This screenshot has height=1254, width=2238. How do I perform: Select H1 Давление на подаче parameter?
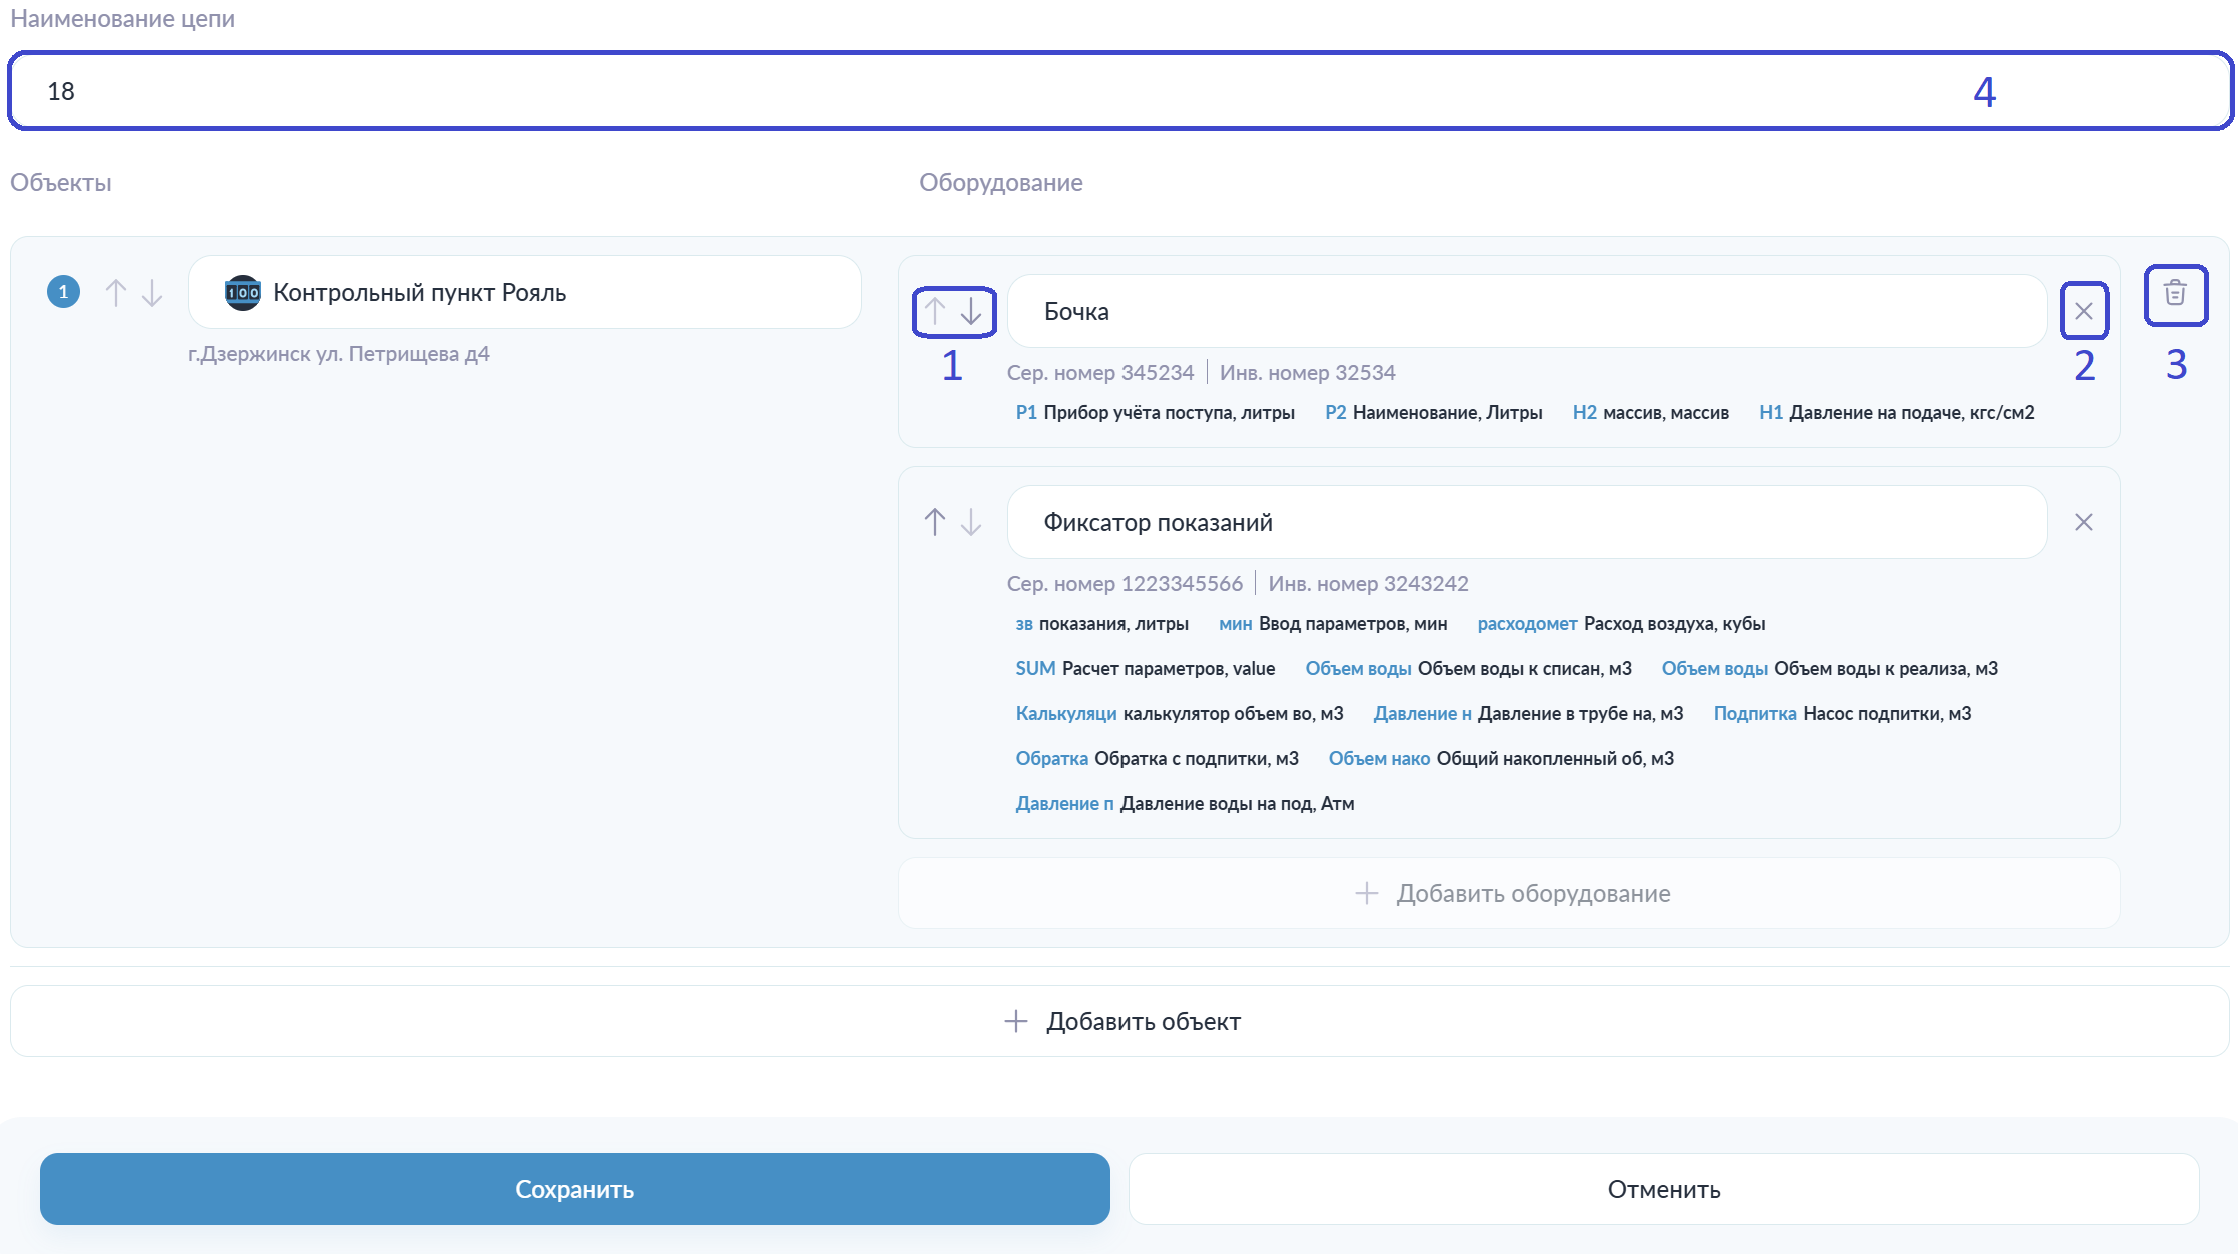pos(1897,413)
